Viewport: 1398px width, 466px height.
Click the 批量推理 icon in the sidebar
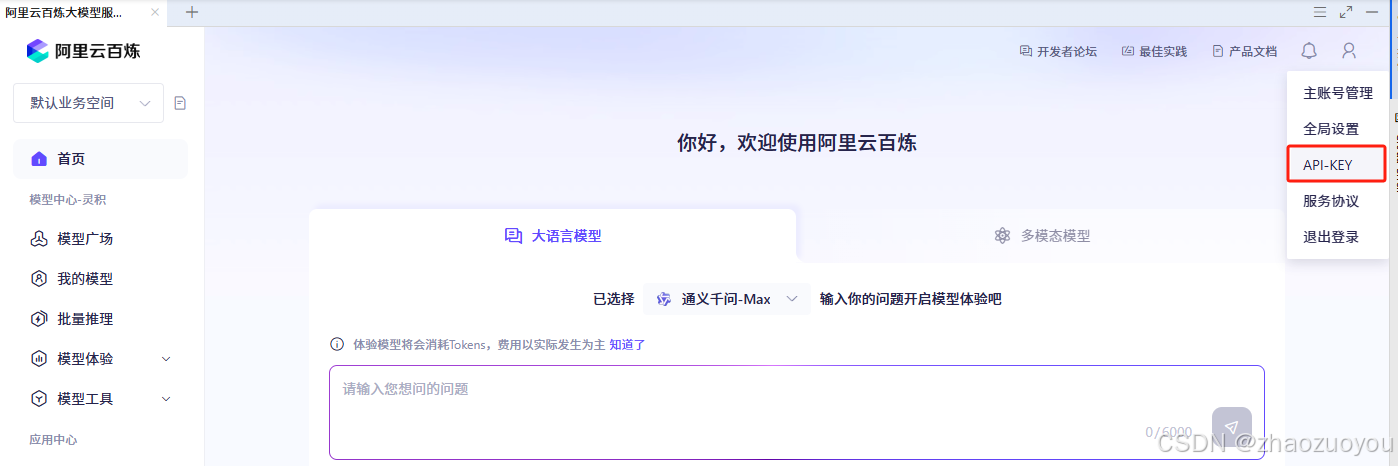(x=39, y=319)
